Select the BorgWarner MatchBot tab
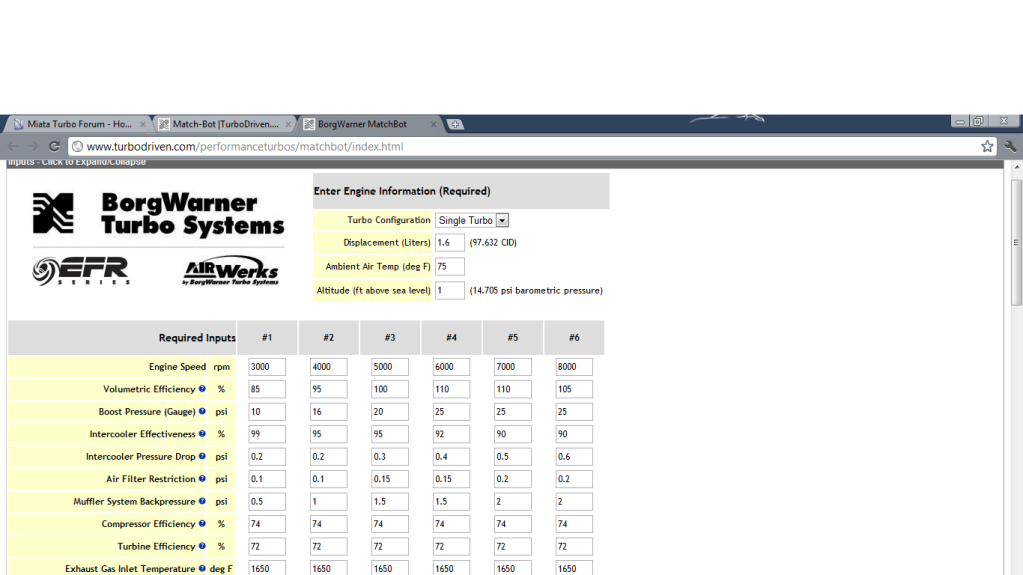The height and width of the screenshot is (575, 1023). coord(369,124)
